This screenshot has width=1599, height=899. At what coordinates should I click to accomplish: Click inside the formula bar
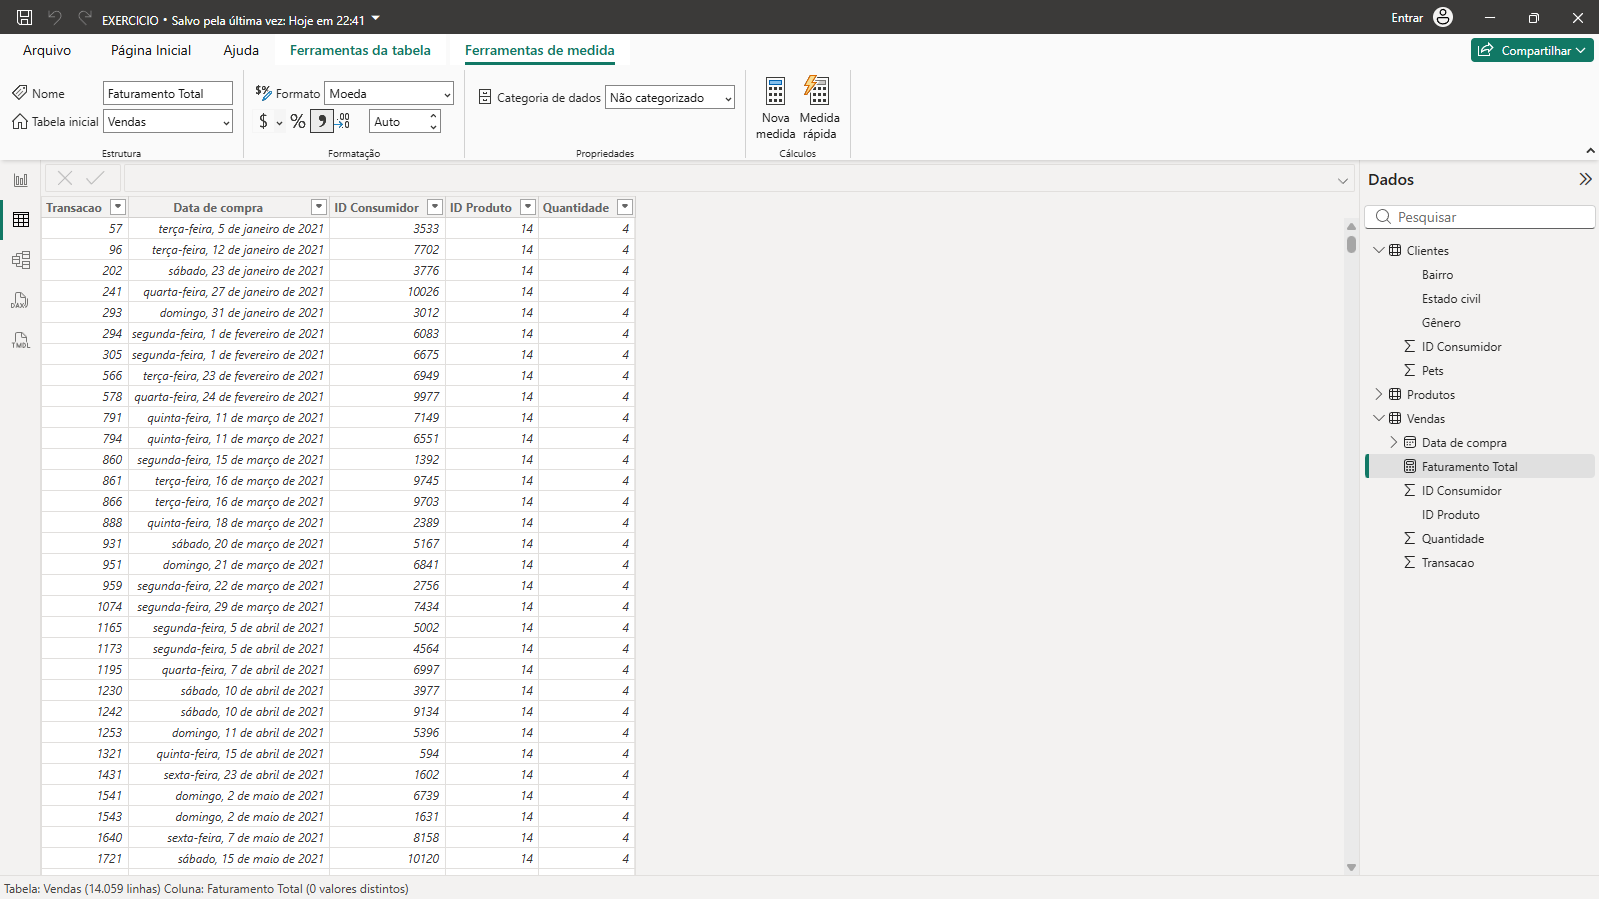point(730,179)
